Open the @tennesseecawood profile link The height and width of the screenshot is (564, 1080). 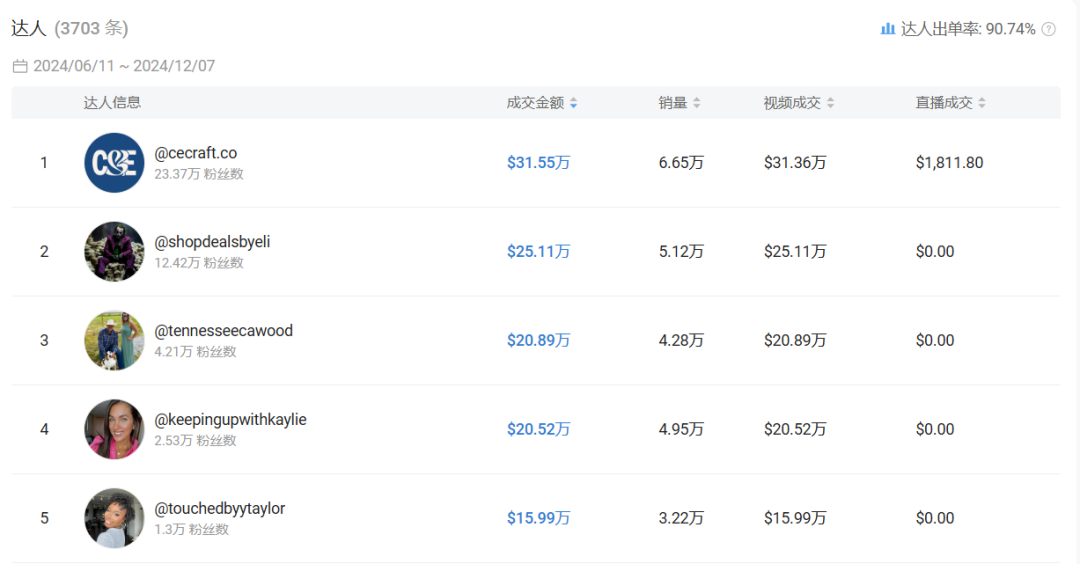[224, 331]
